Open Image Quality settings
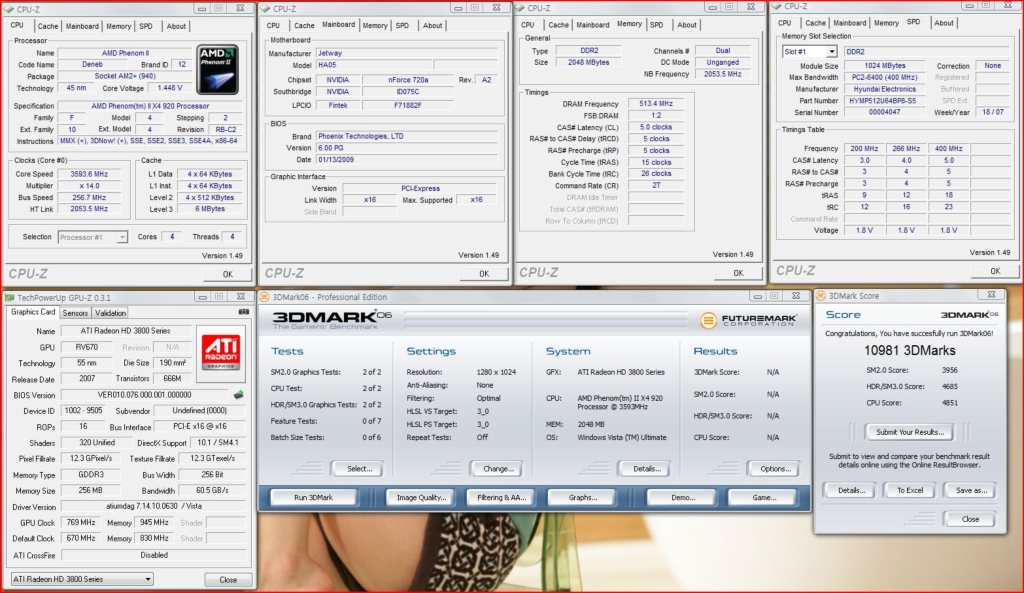This screenshot has width=1024, height=593. pyautogui.click(x=421, y=498)
